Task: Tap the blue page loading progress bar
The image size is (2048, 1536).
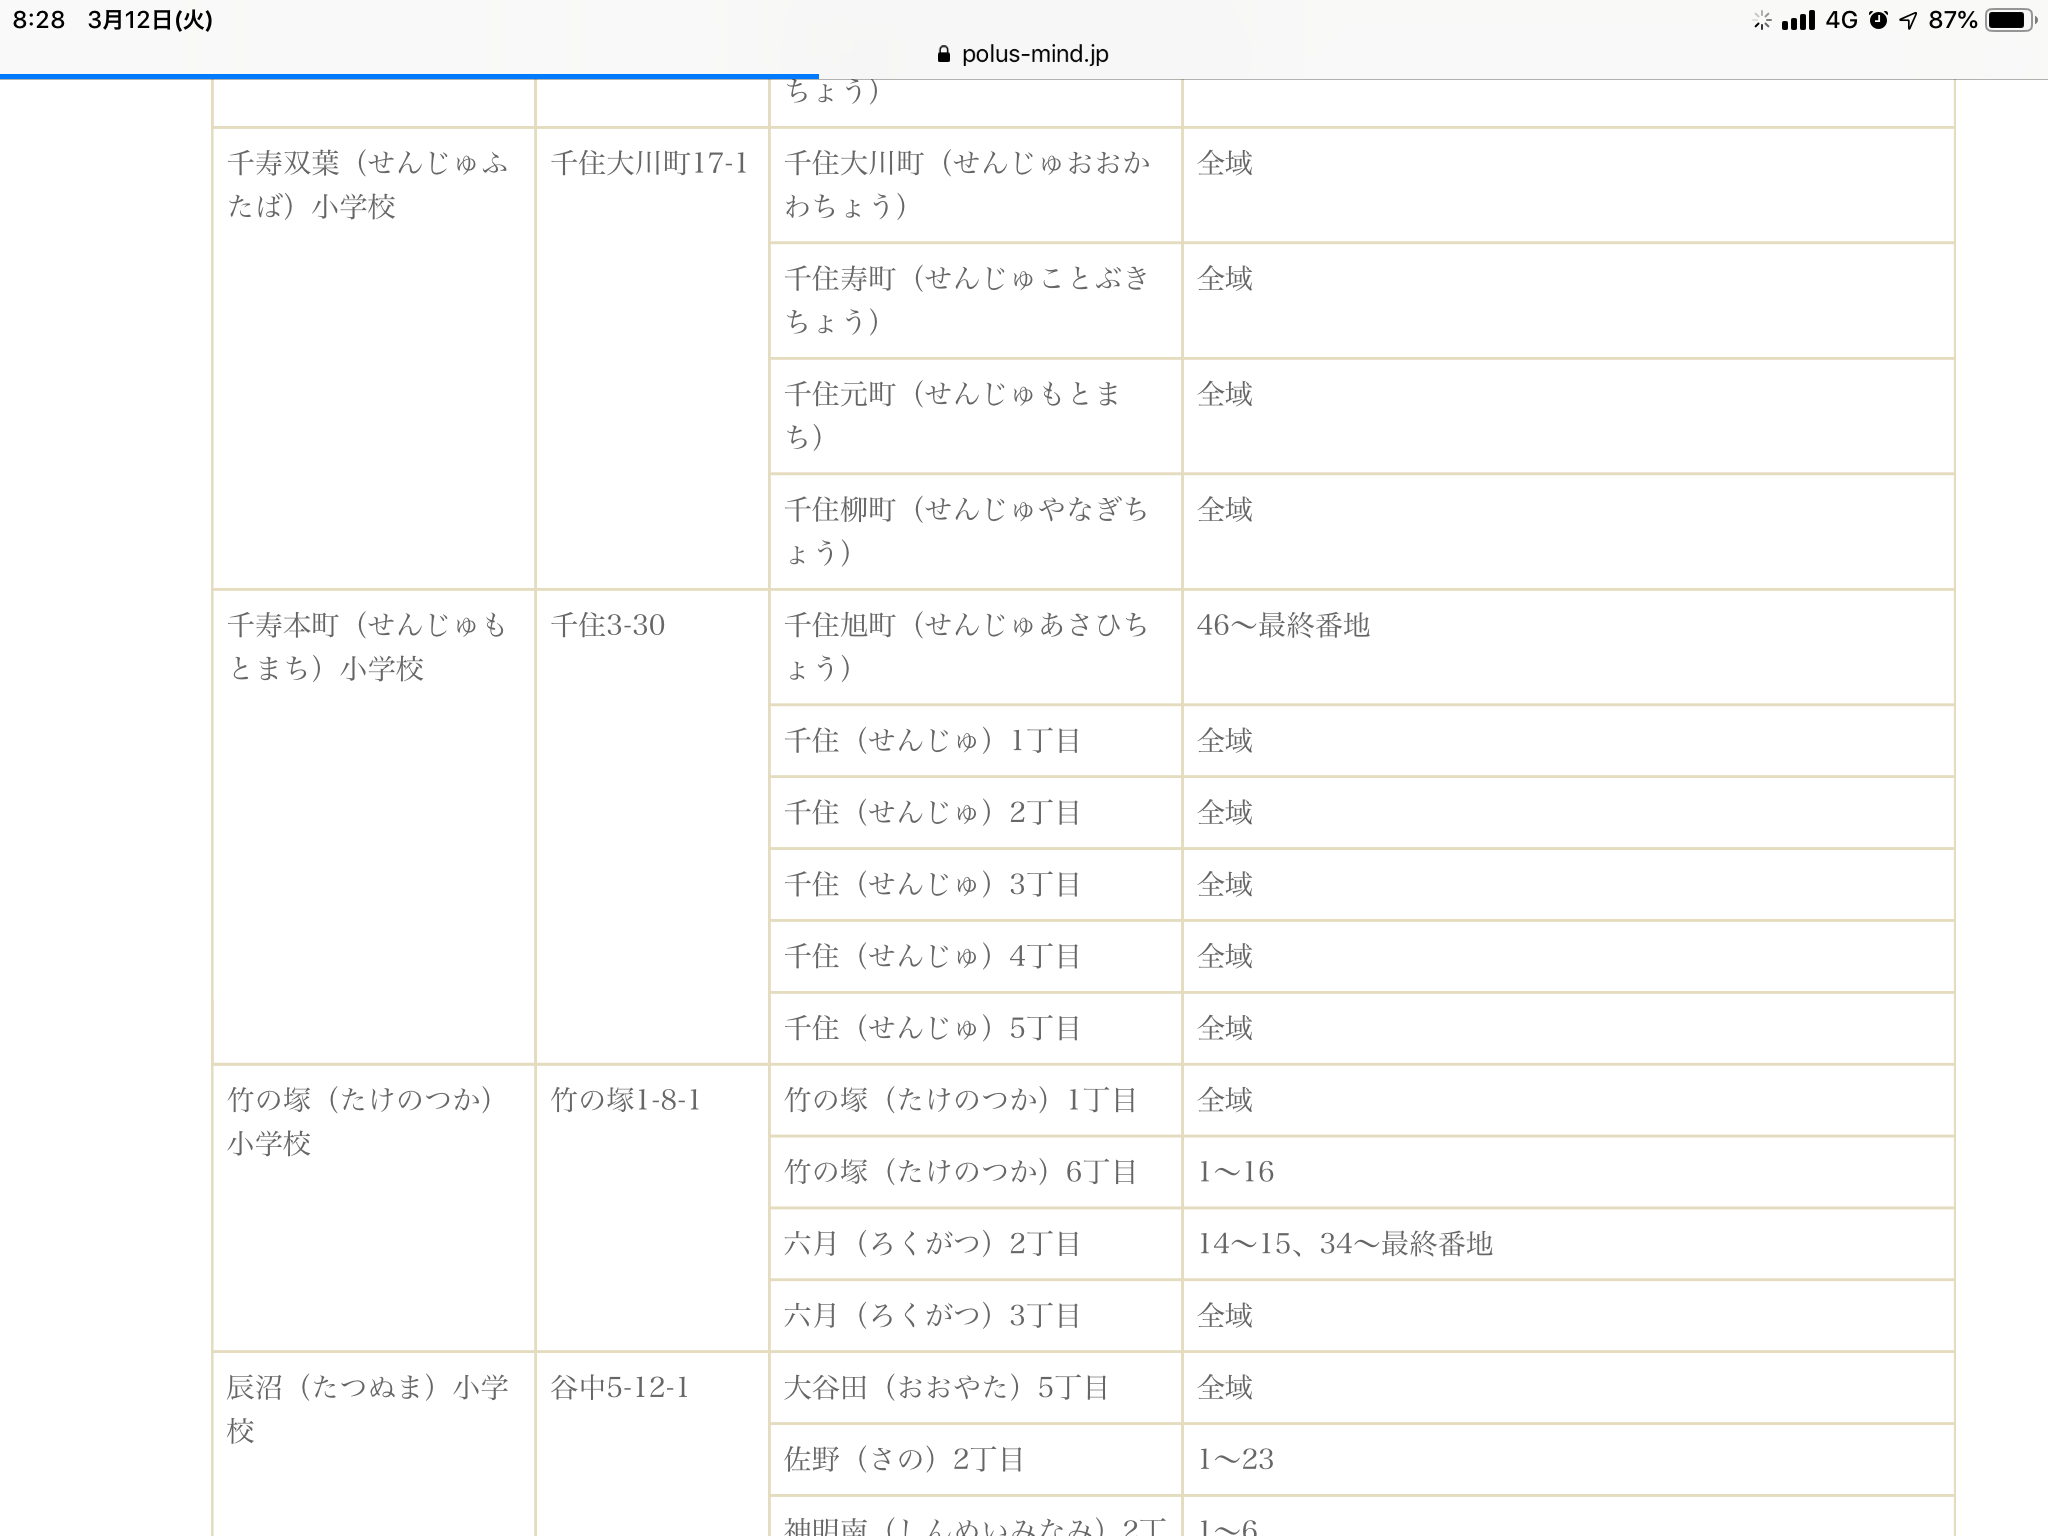Action: [x=409, y=76]
